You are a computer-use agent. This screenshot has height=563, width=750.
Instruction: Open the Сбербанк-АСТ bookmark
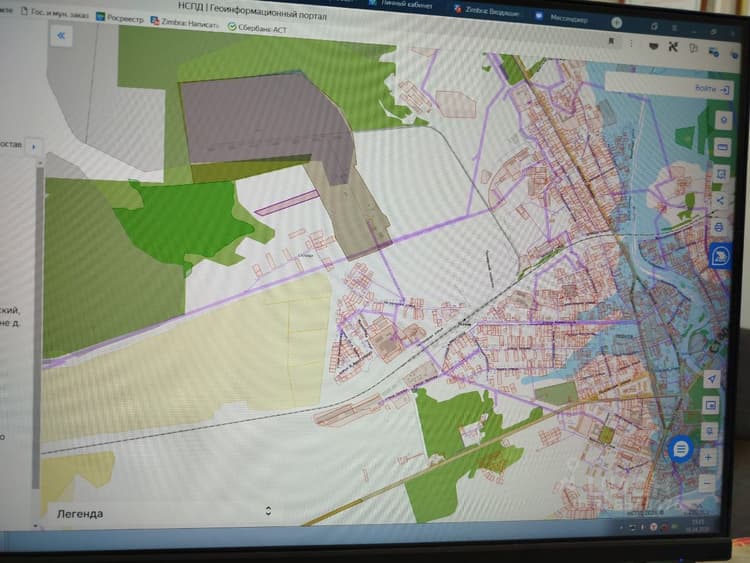pos(257,28)
